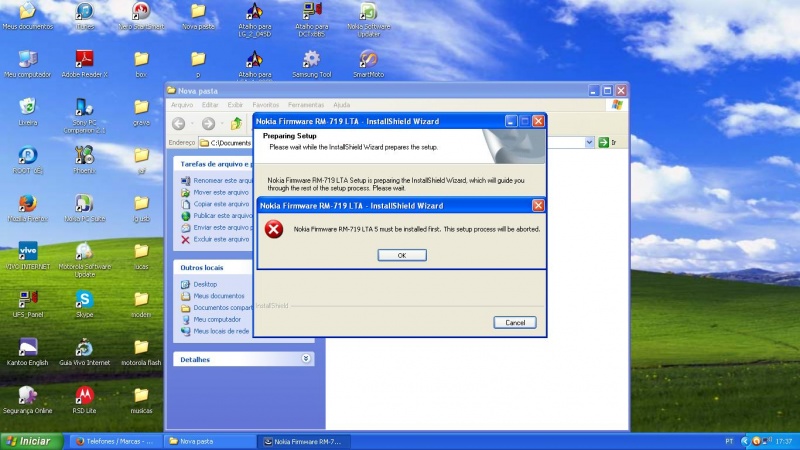Image resolution: width=800 pixels, height=450 pixels.
Task: Switch to Telefones / Marcas taskbar item
Action: [x=114, y=441]
